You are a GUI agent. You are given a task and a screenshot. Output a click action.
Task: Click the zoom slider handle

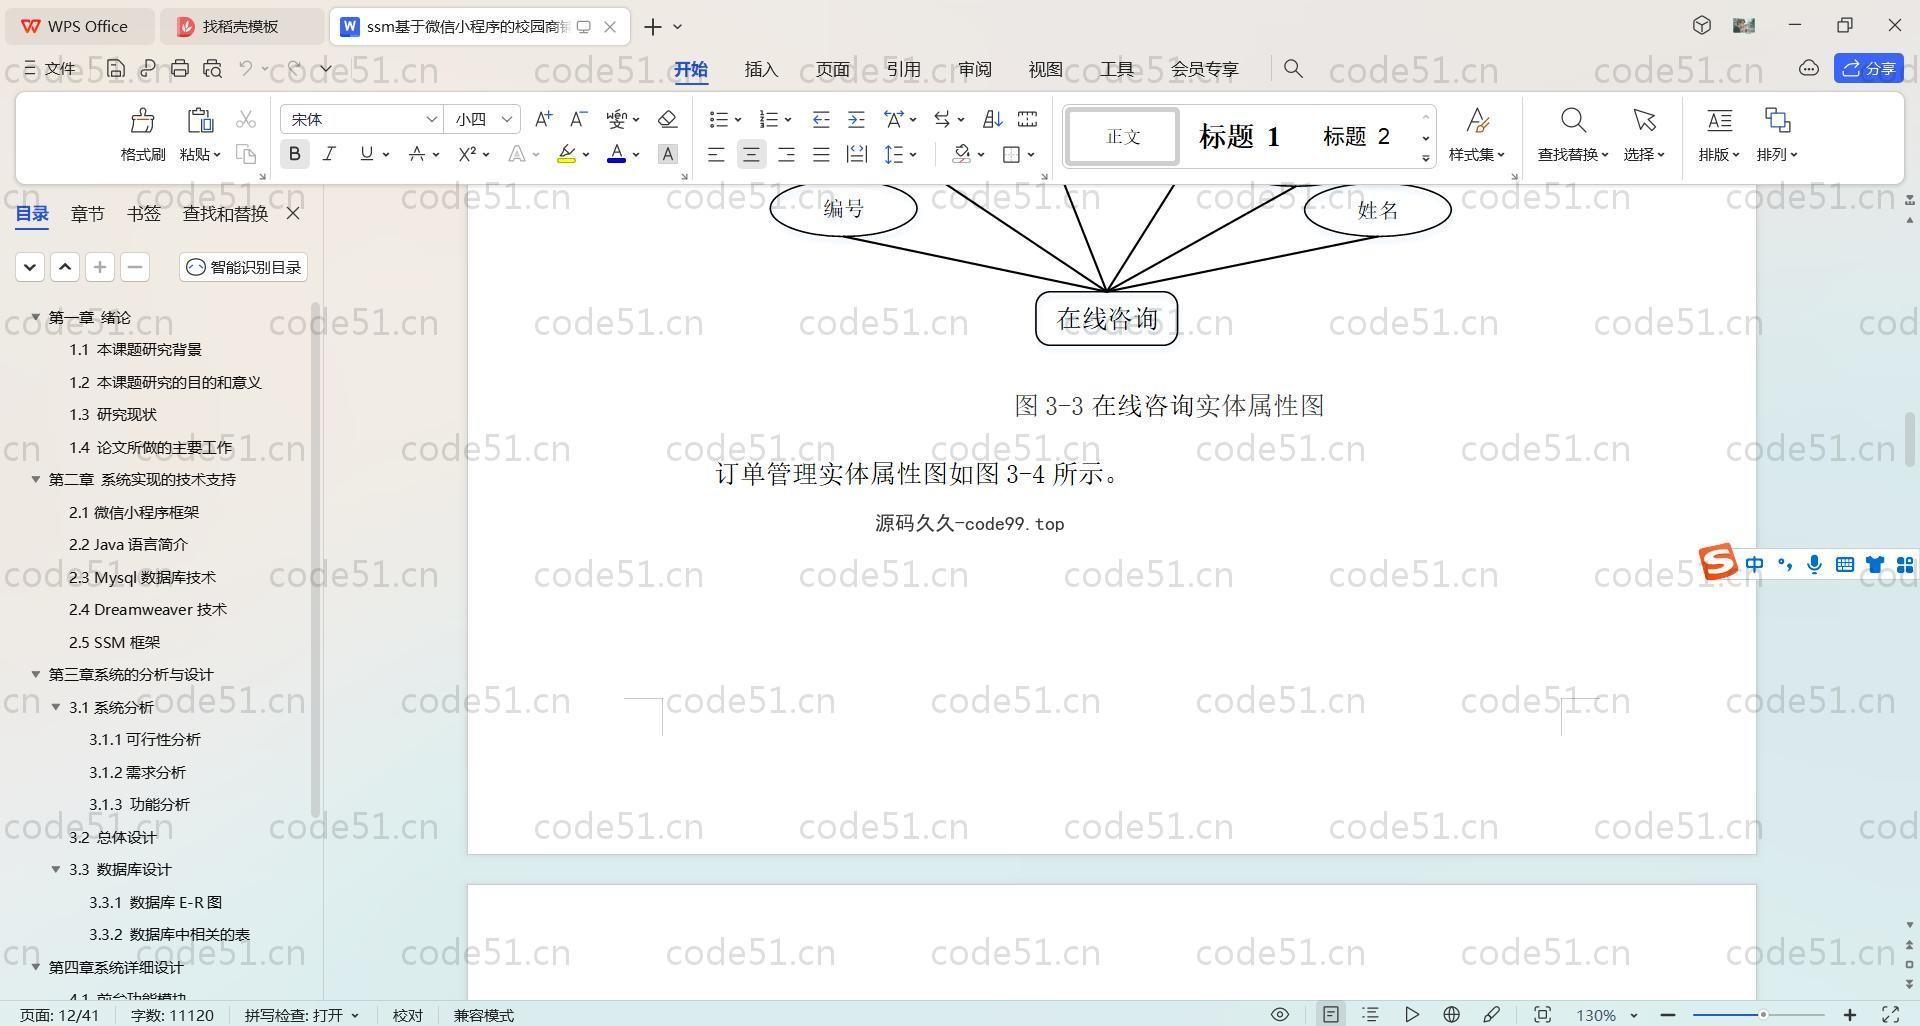click(x=1763, y=1014)
